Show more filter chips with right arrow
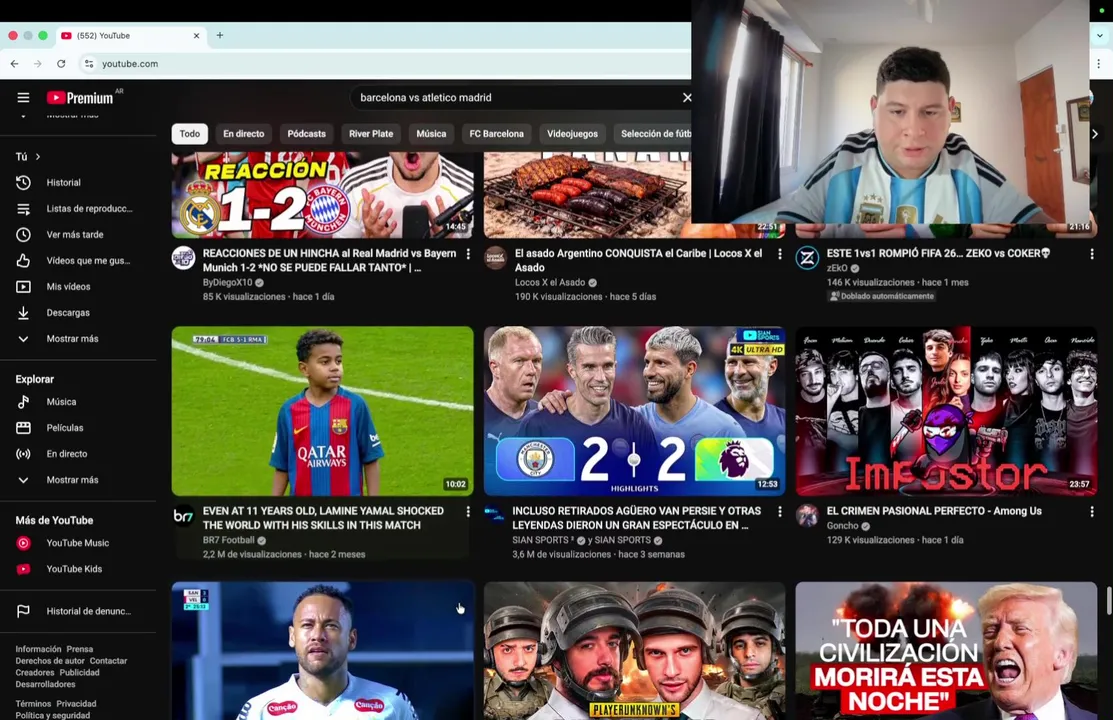1113x720 pixels. coord(1095,133)
